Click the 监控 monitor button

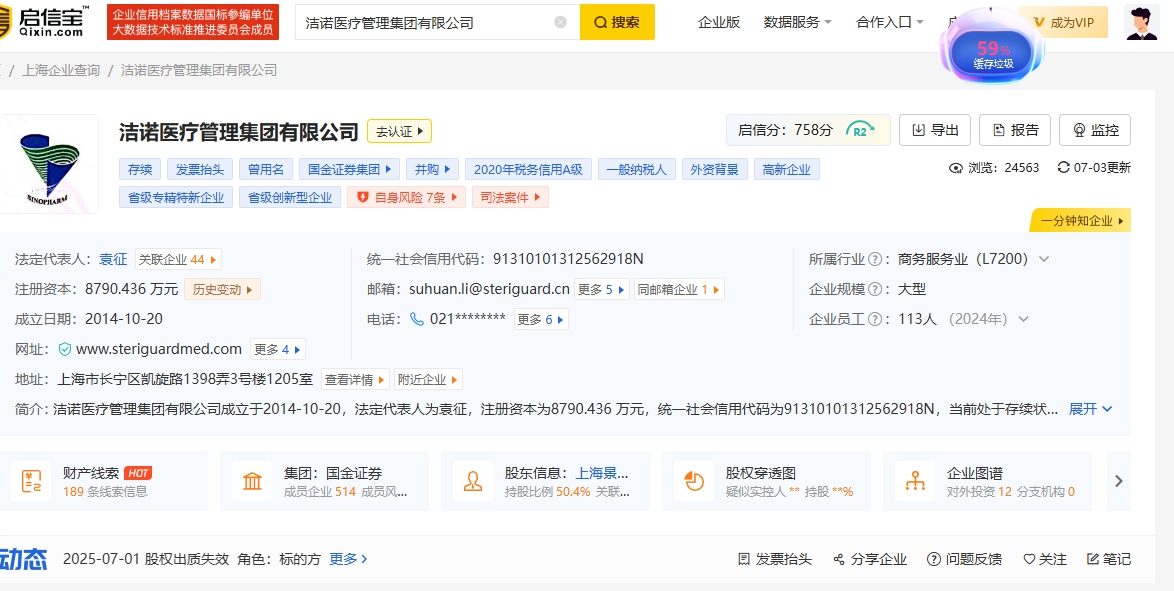tap(1095, 130)
